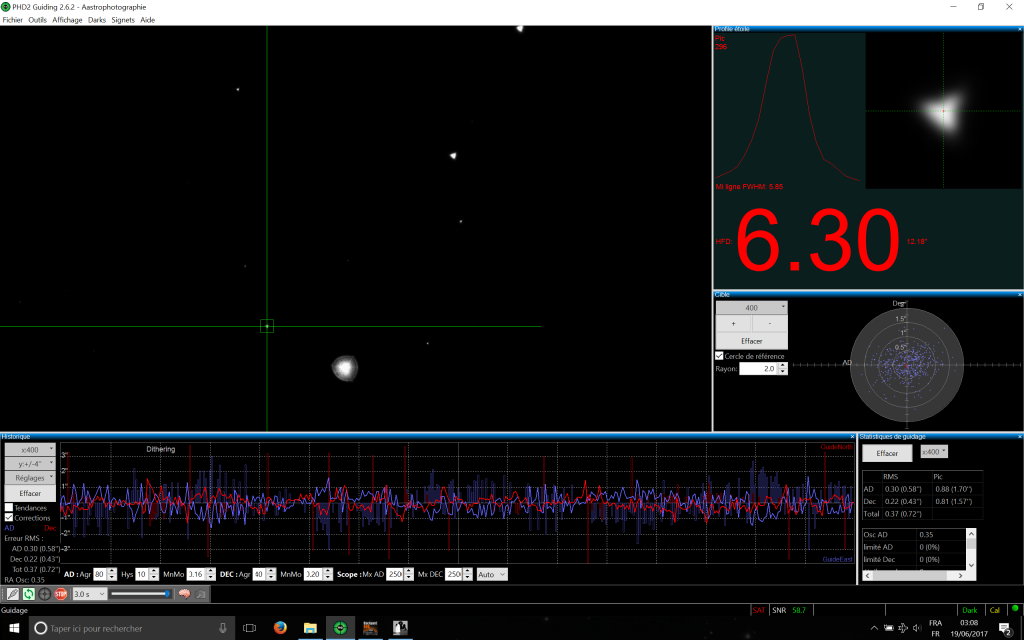Click Effacer button in Cible panel
This screenshot has width=1024, height=640.
pos(752,341)
